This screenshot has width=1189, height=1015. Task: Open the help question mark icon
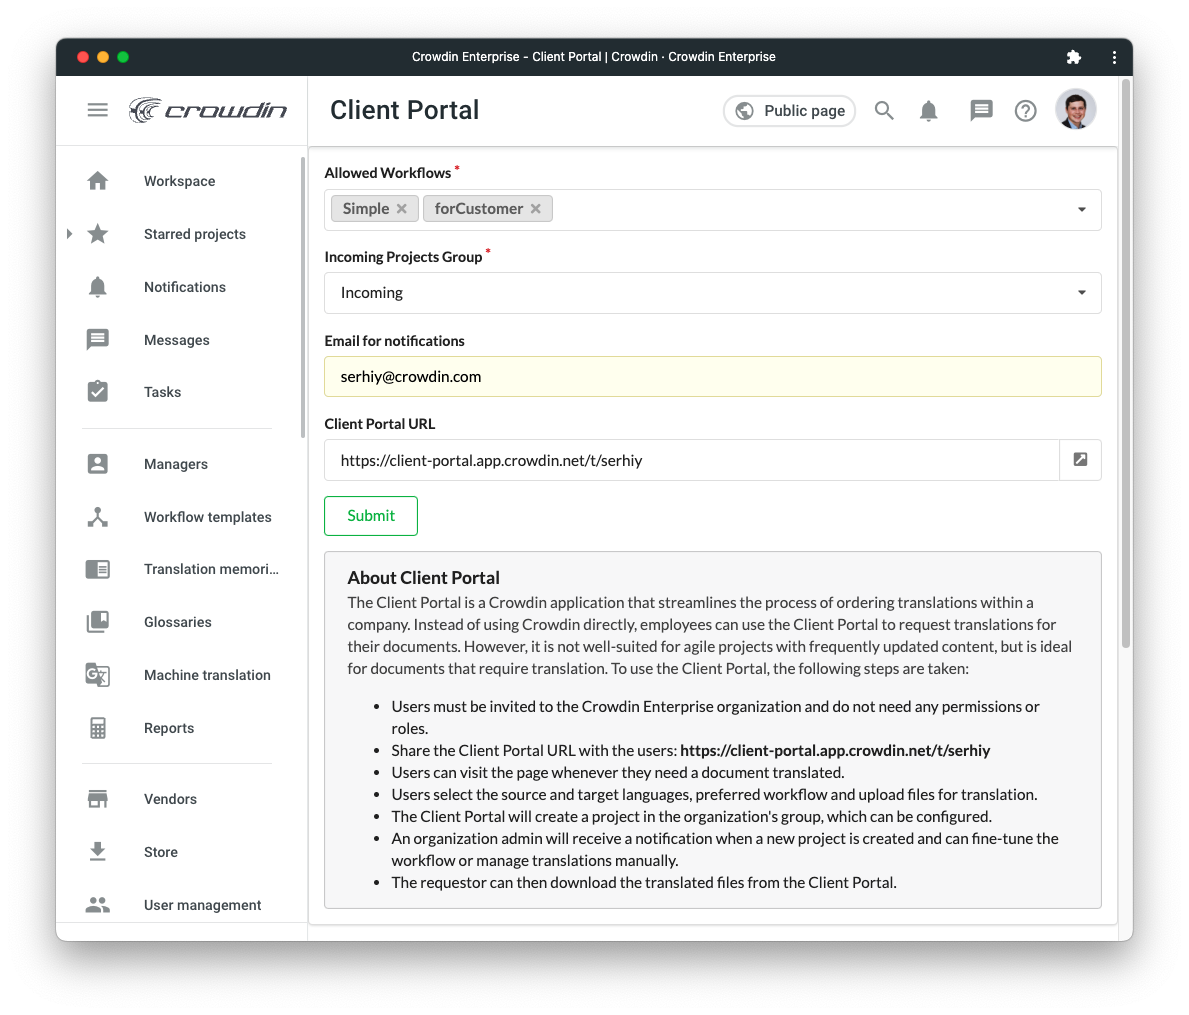pyautogui.click(x=1025, y=111)
